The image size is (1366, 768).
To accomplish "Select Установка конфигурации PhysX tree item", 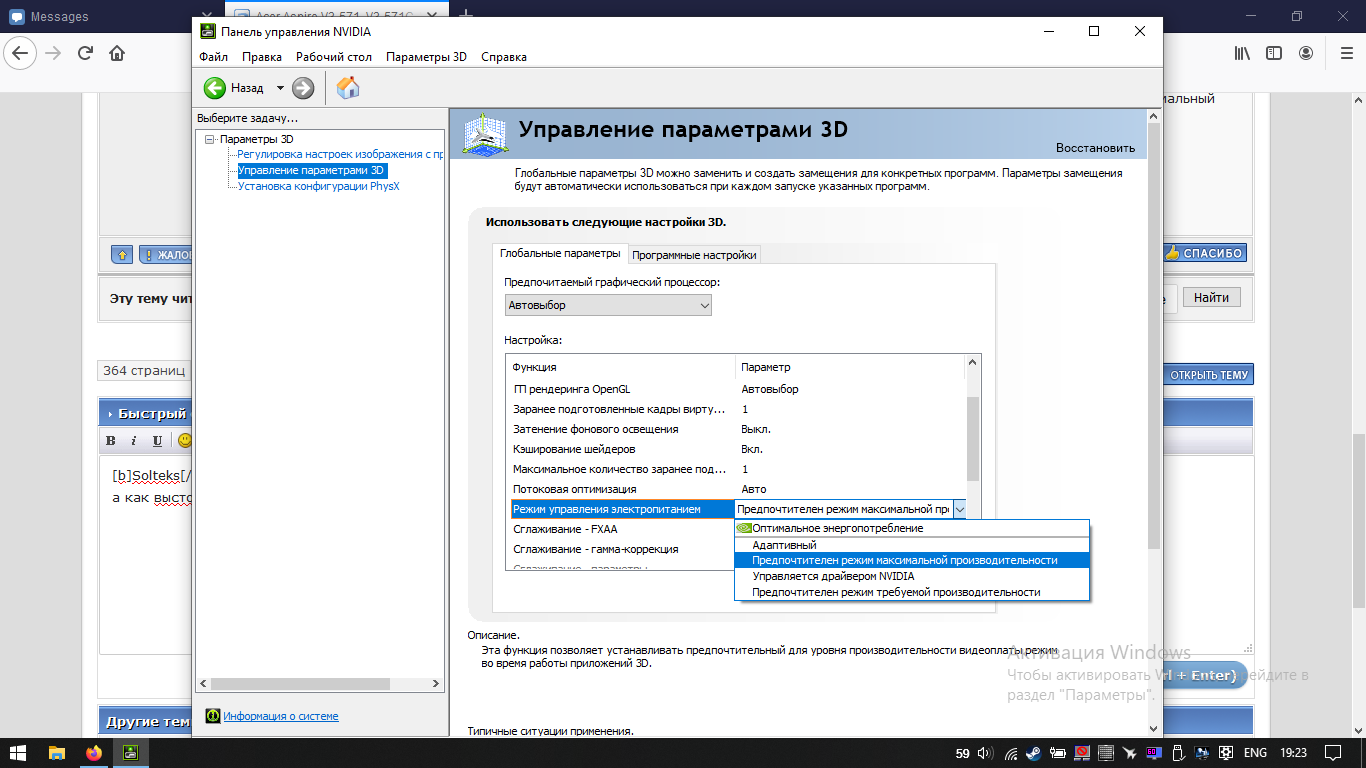I will (x=318, y=186).
